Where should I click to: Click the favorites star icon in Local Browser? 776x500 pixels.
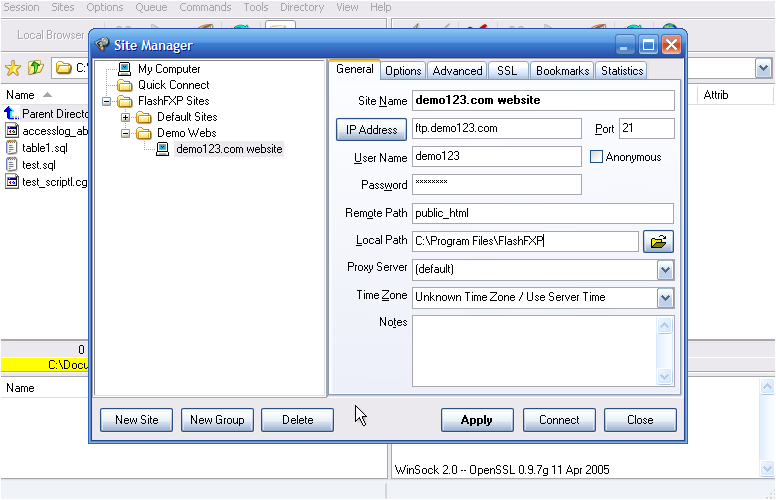click(x=13, y=68)
